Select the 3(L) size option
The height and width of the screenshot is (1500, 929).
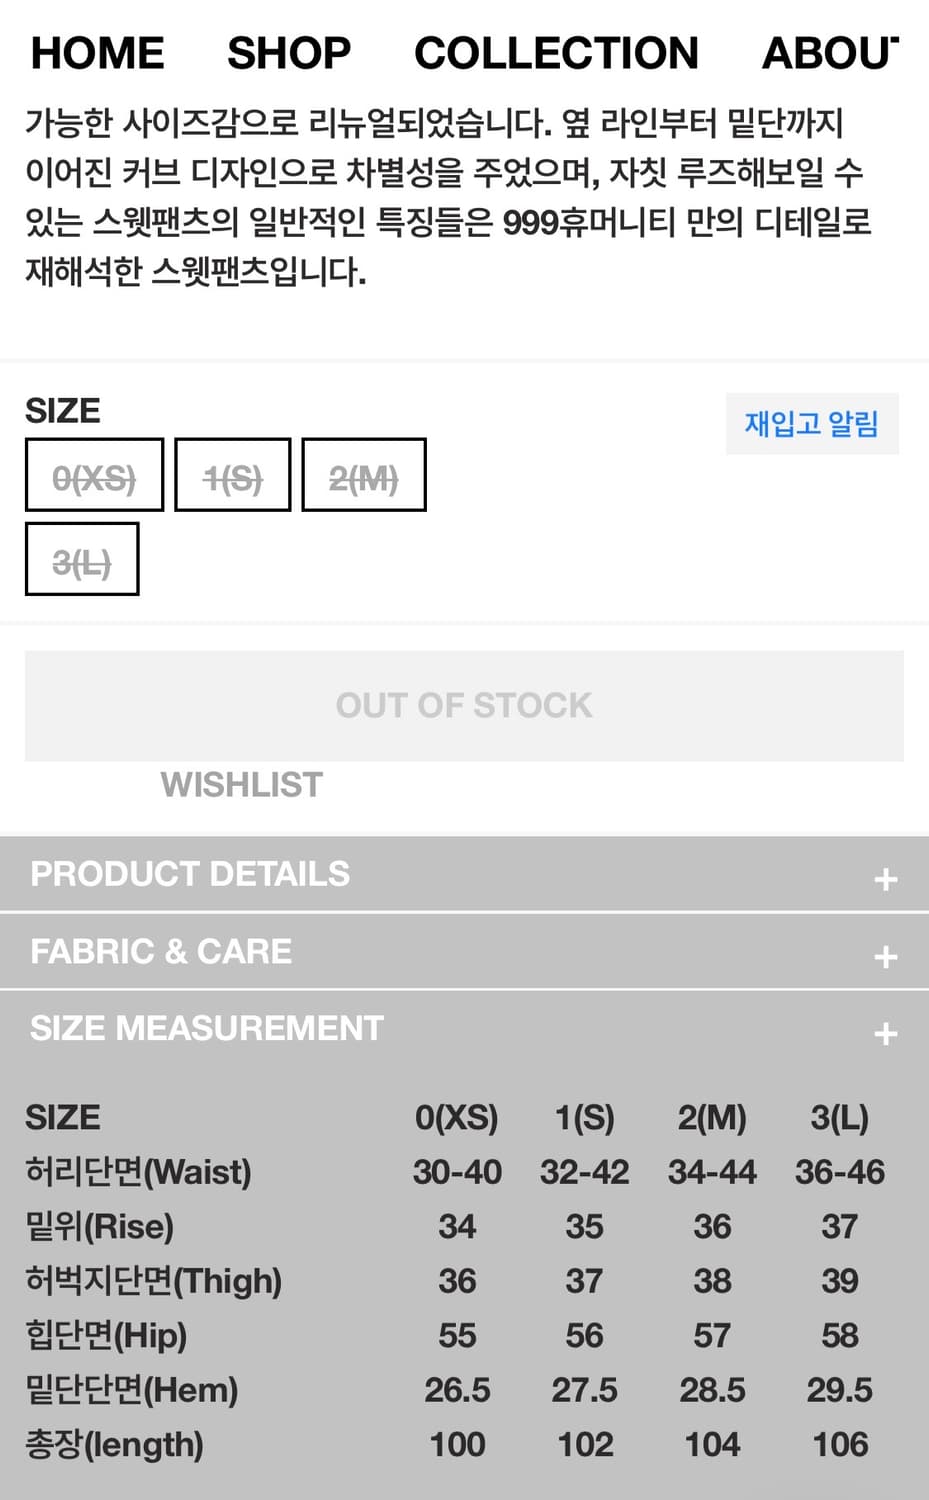tap(82, 559)
